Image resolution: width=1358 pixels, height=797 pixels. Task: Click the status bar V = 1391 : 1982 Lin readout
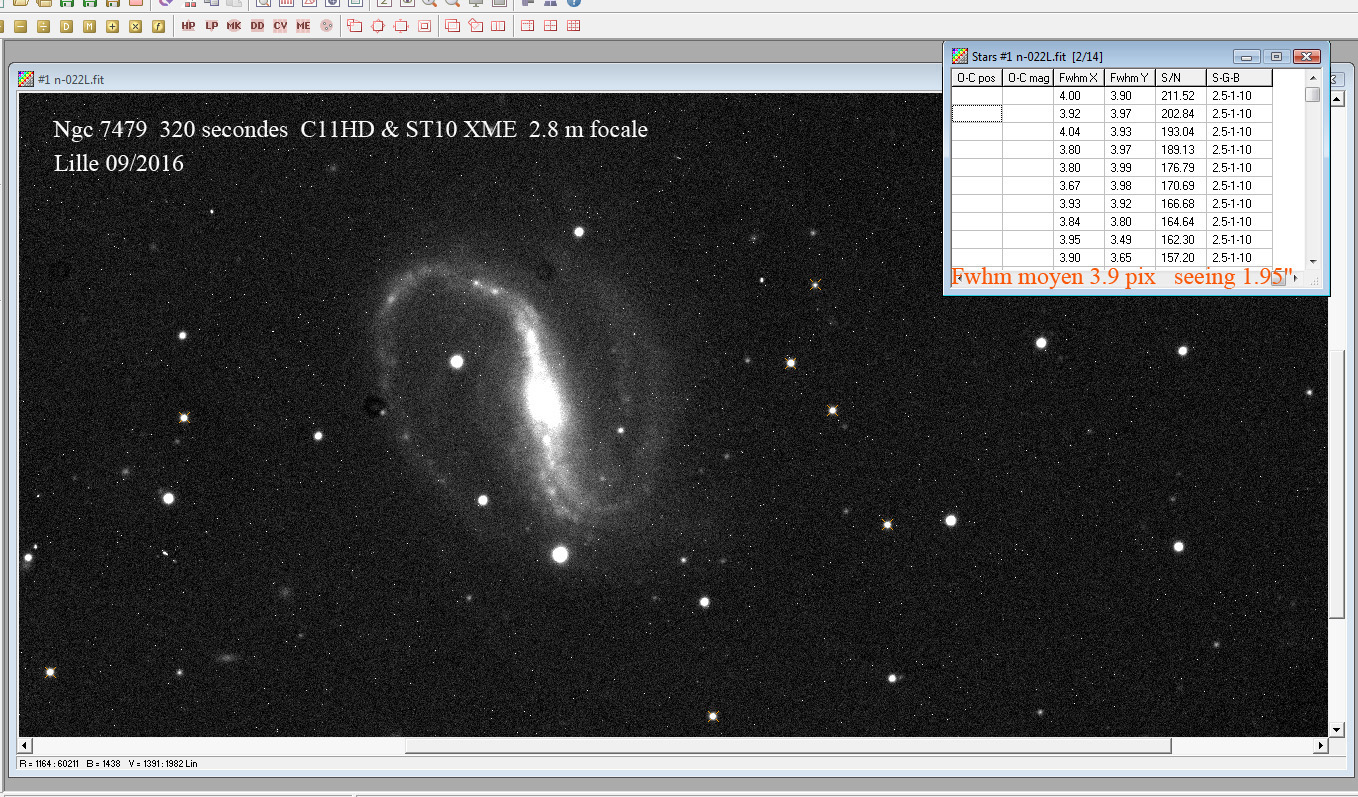pyautogui.click(x=163, y=764)
